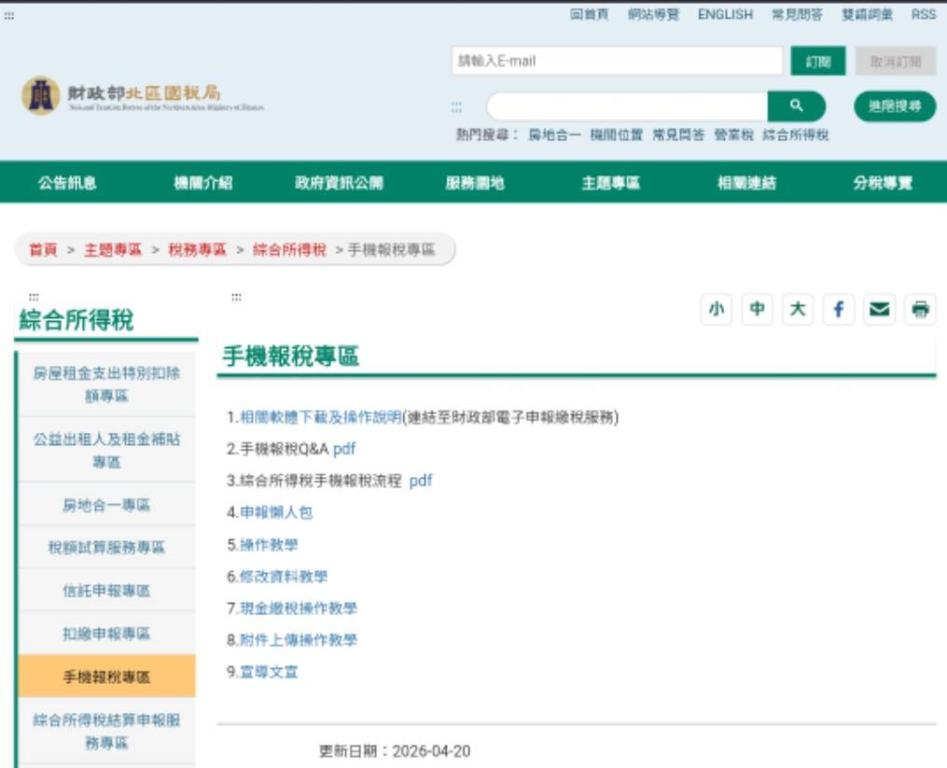The height and width of the screenshot is (768, 947).
Task: Click the search magnifier button
Action: coord(796,106)
